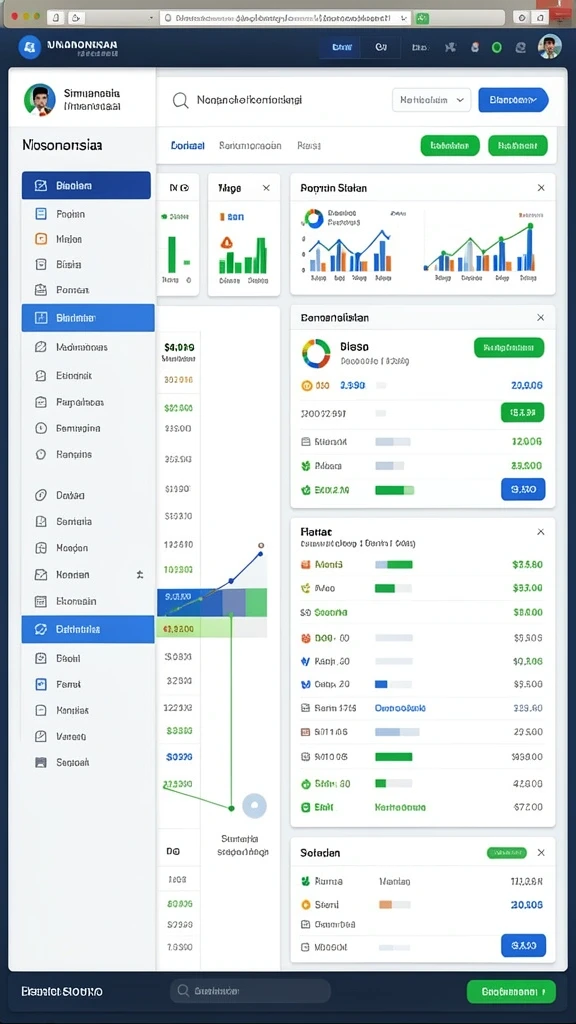The height and width of the screenshot is (1024, 576).
Task: Open the highlighted Dalnintaa sidebar entry
Action: [88, 630]
